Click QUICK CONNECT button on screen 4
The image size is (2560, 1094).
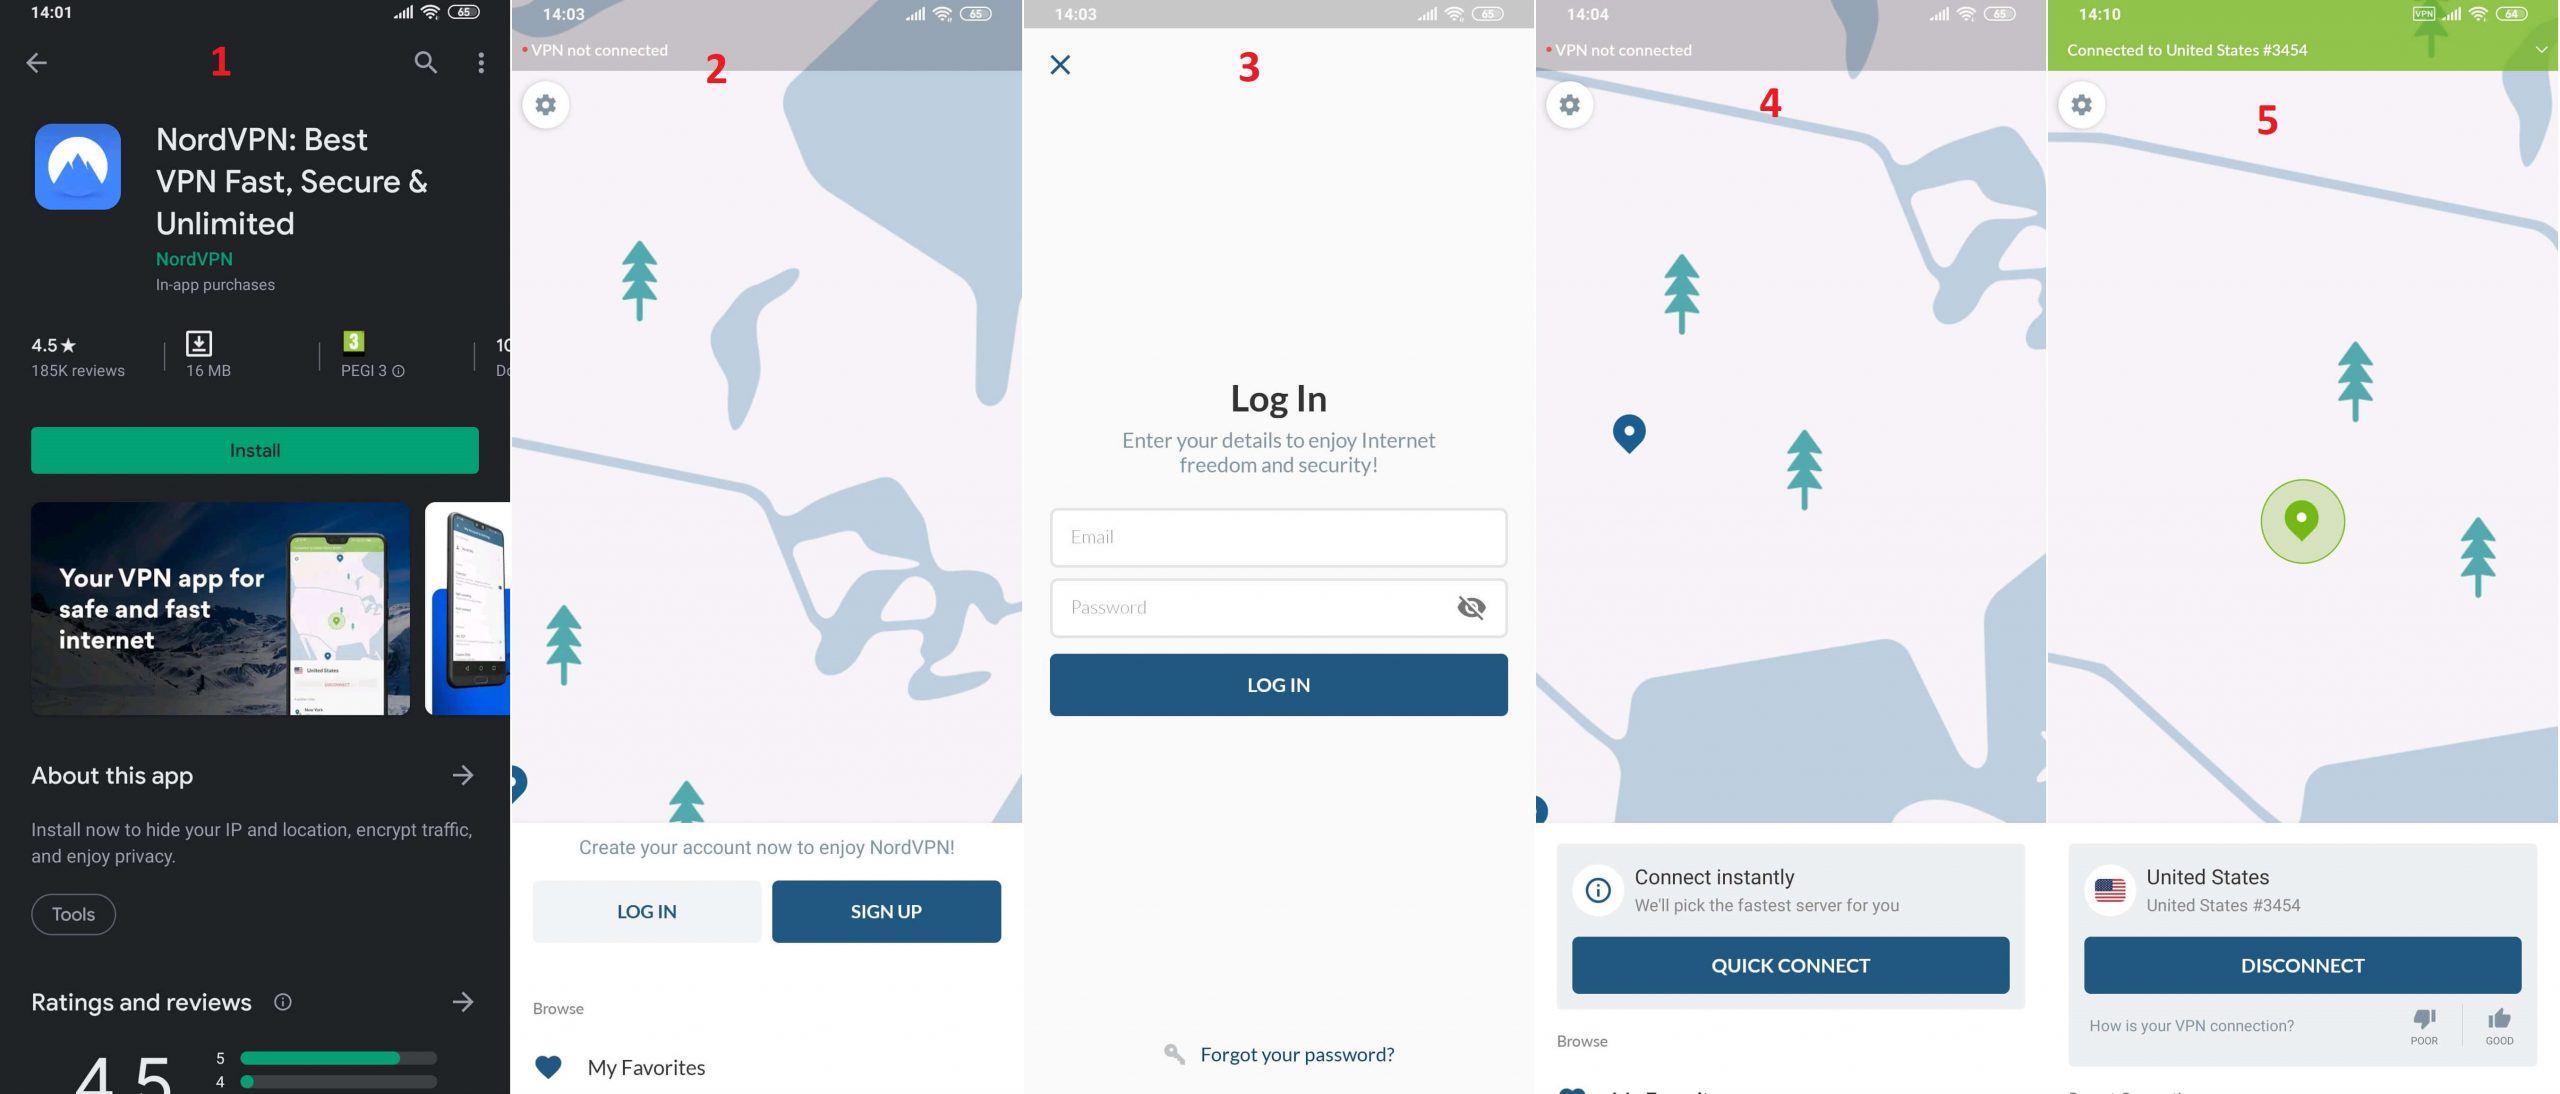(x=1789, y=965)
